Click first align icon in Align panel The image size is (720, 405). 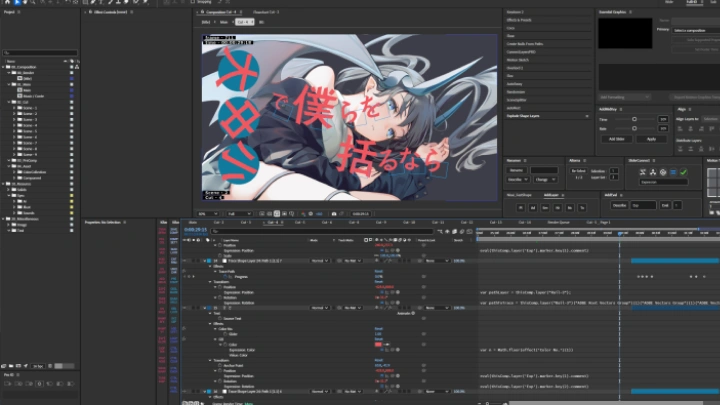[x=680, y=129]
